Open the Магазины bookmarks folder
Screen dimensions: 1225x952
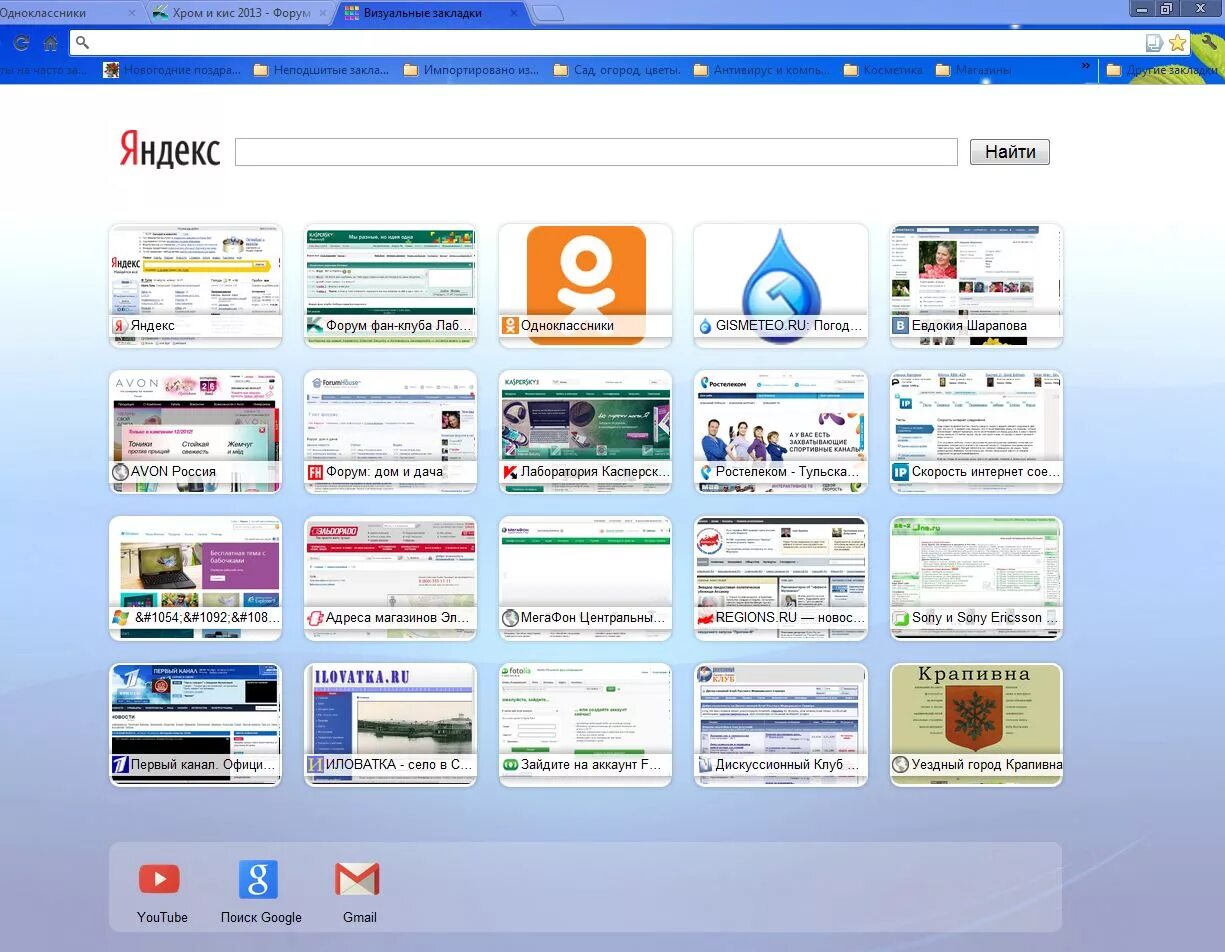pyautogui.click(x=973, y=70)
